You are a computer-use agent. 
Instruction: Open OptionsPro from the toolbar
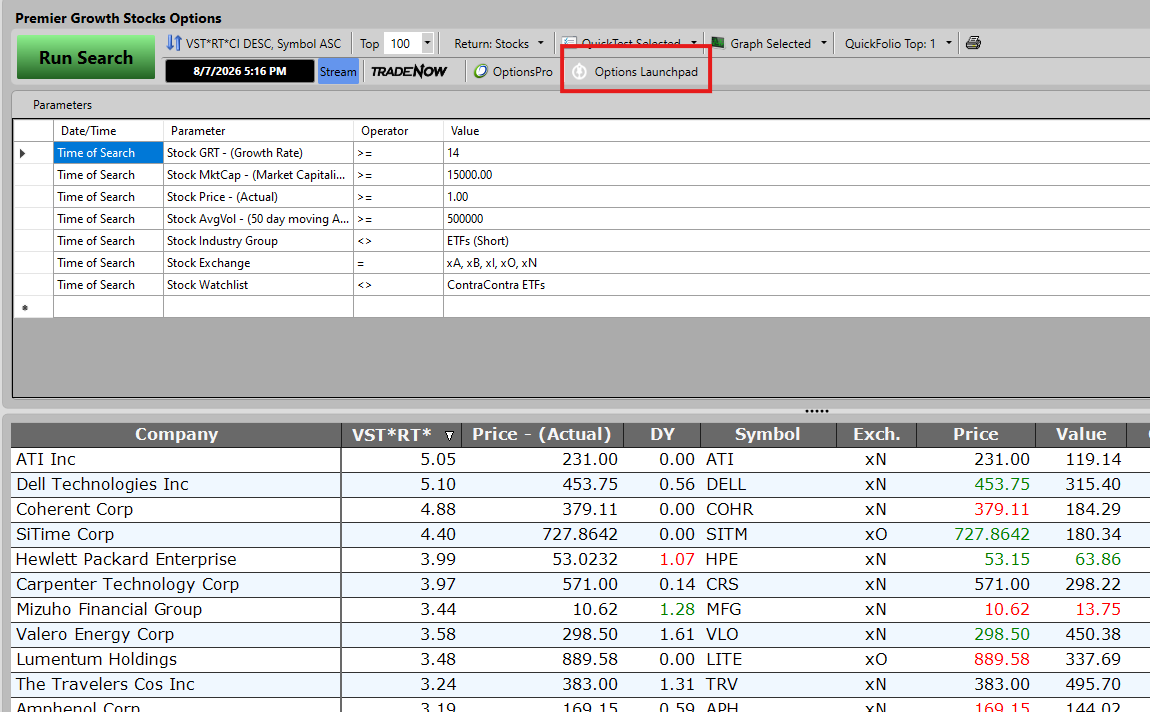pos(513,71)
